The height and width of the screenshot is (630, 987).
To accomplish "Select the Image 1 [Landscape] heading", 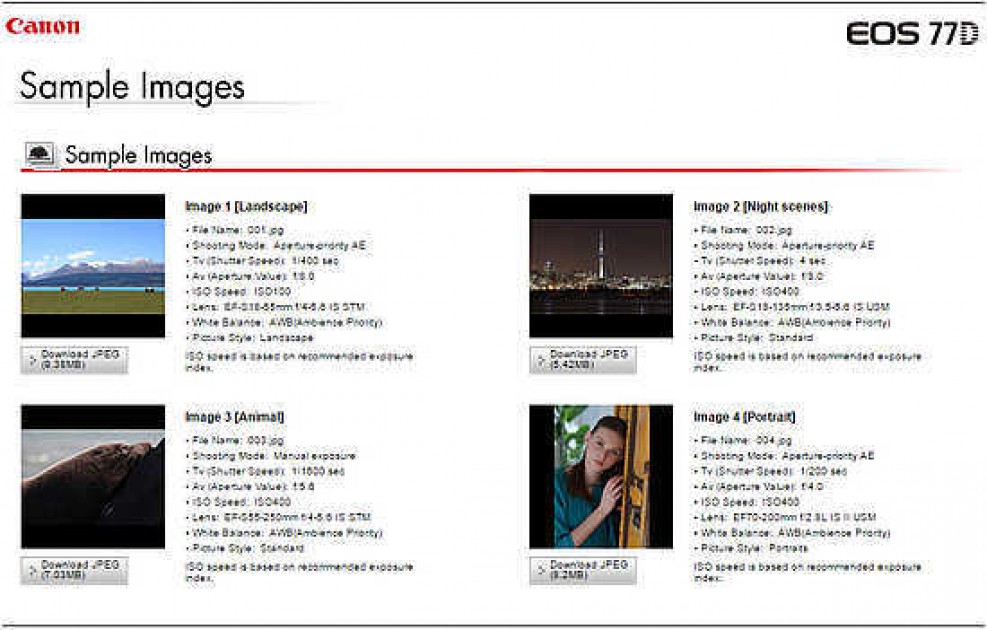I will coord(245,206).
